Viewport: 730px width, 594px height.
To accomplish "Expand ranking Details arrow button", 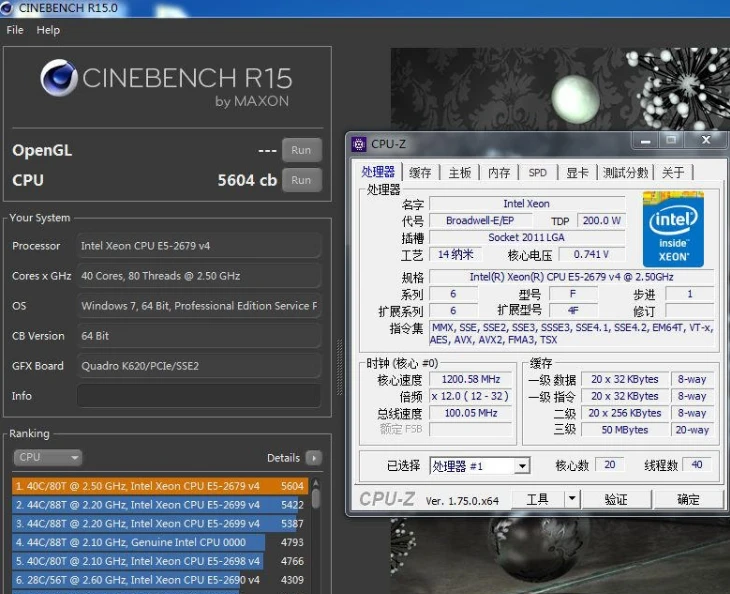I will pyautogui.click(x=314, y=458).
